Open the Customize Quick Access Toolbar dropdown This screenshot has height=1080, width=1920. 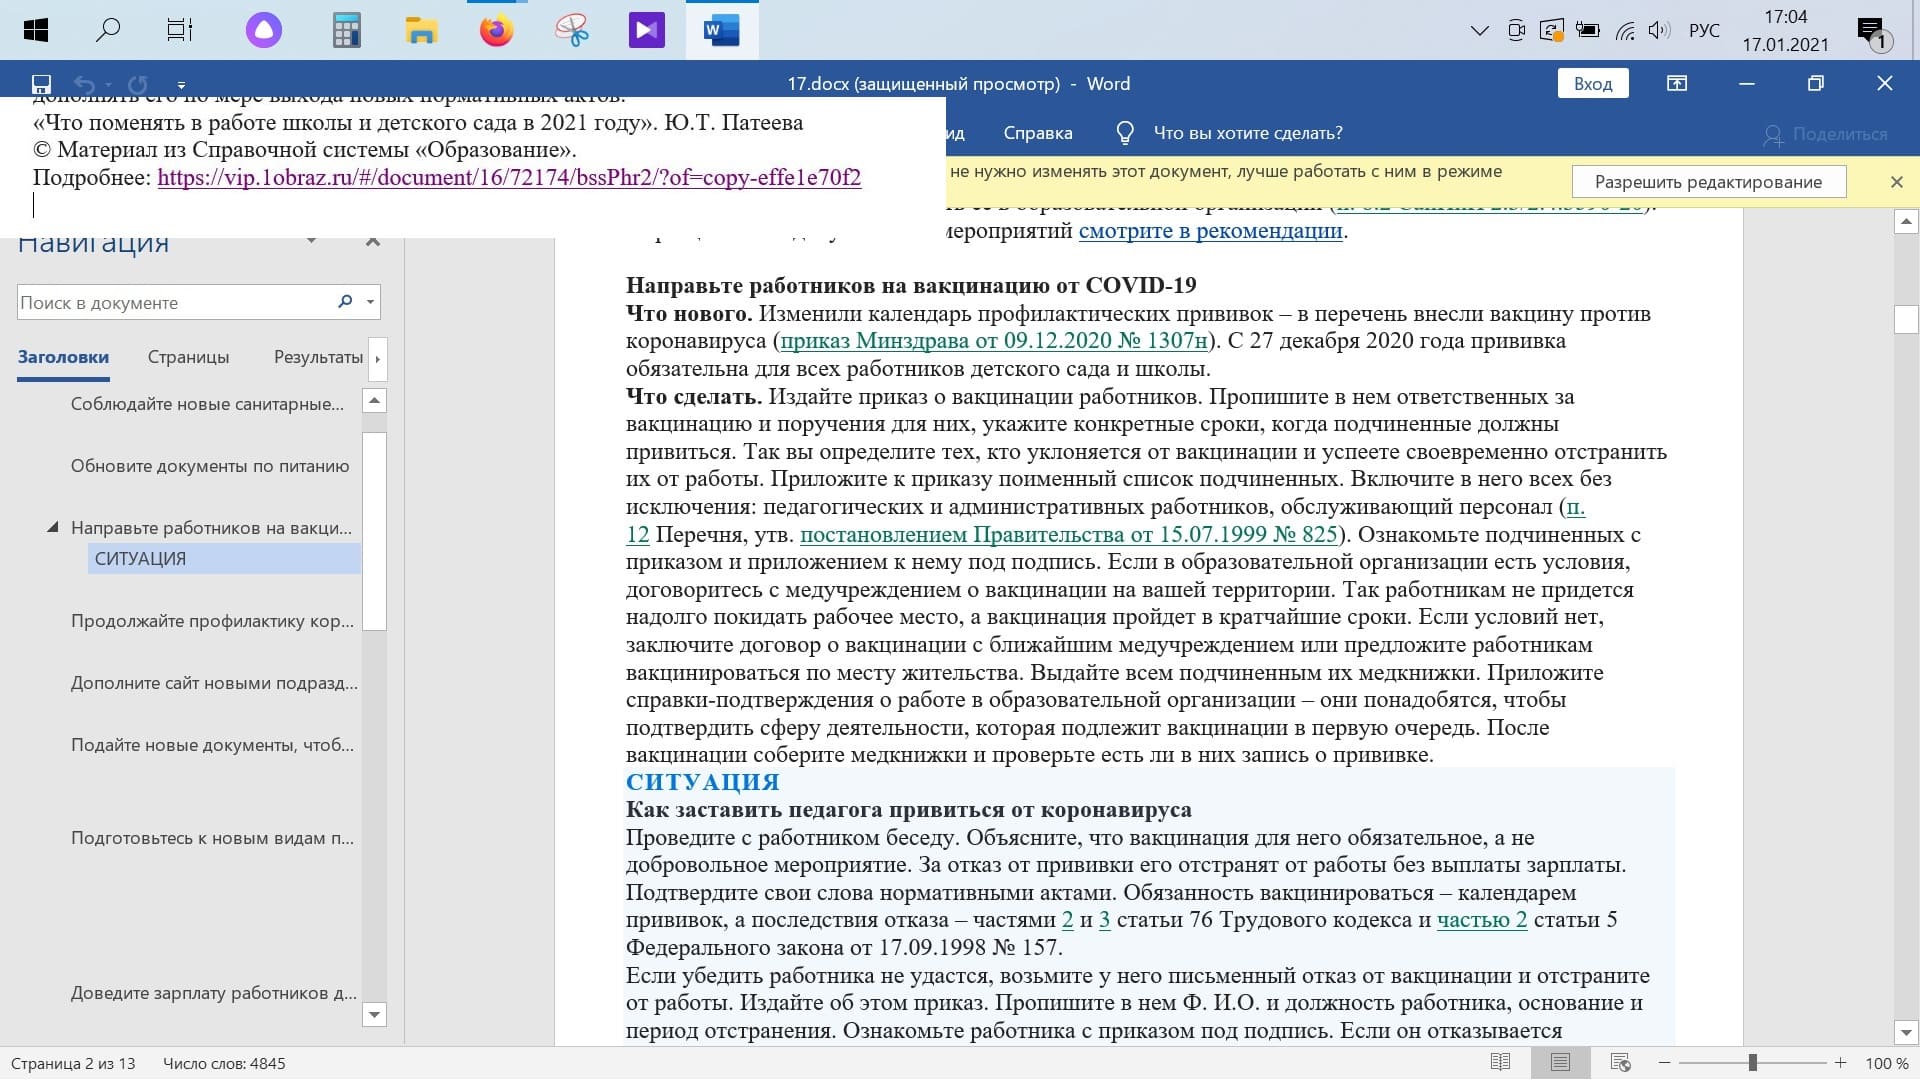click(181, 85)
